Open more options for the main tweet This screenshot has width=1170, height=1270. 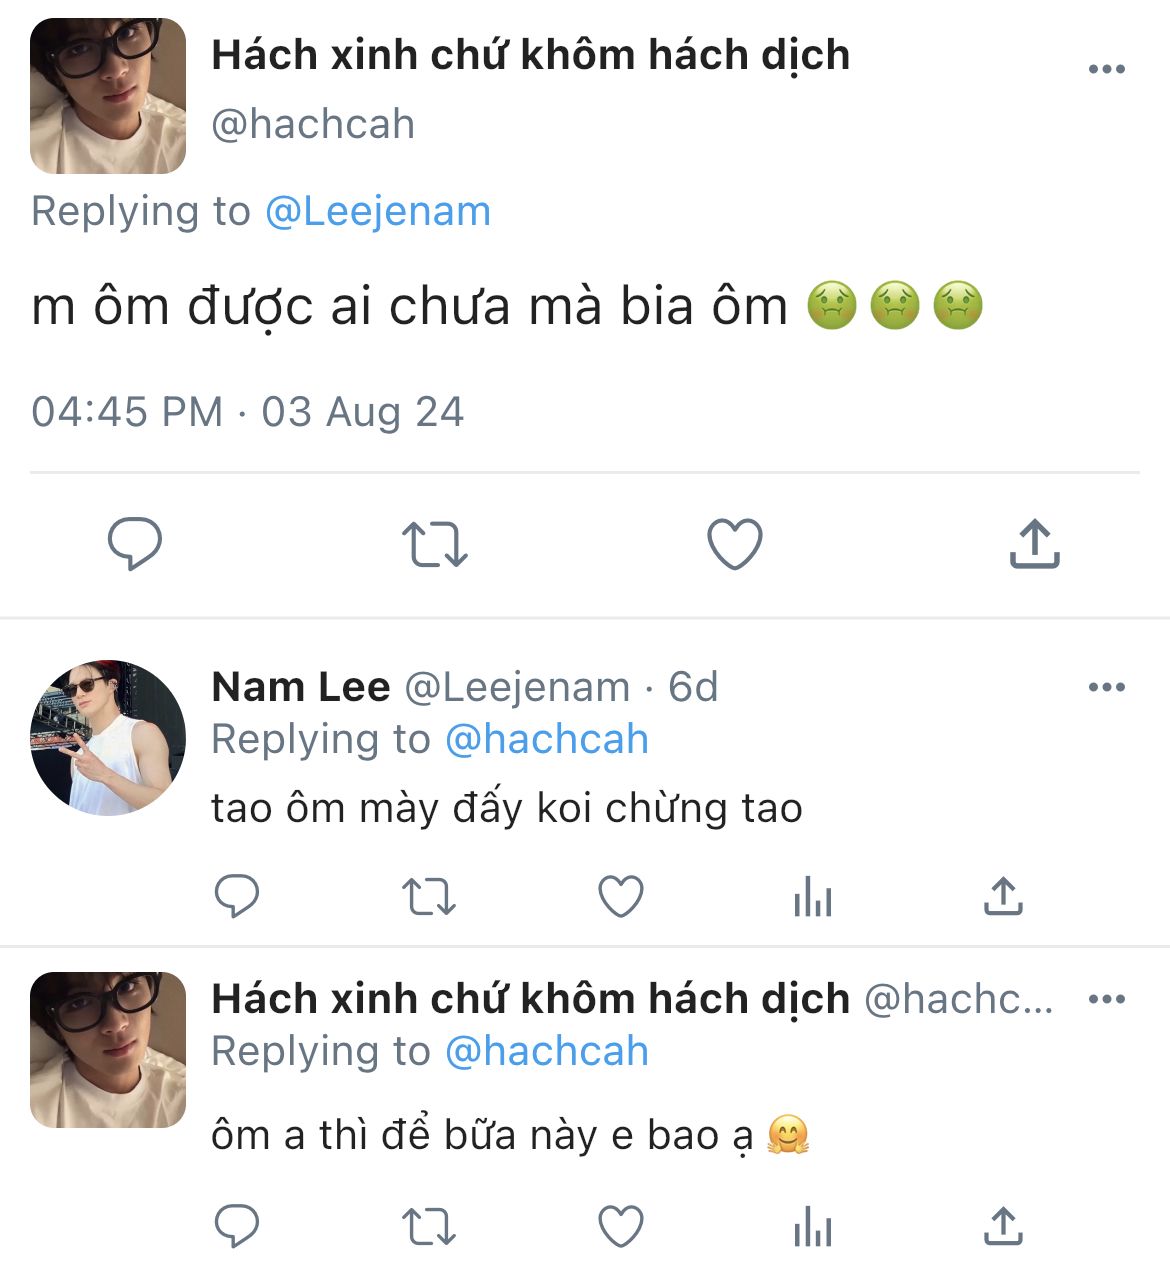pyautogui.click(x=1106, y=69)
